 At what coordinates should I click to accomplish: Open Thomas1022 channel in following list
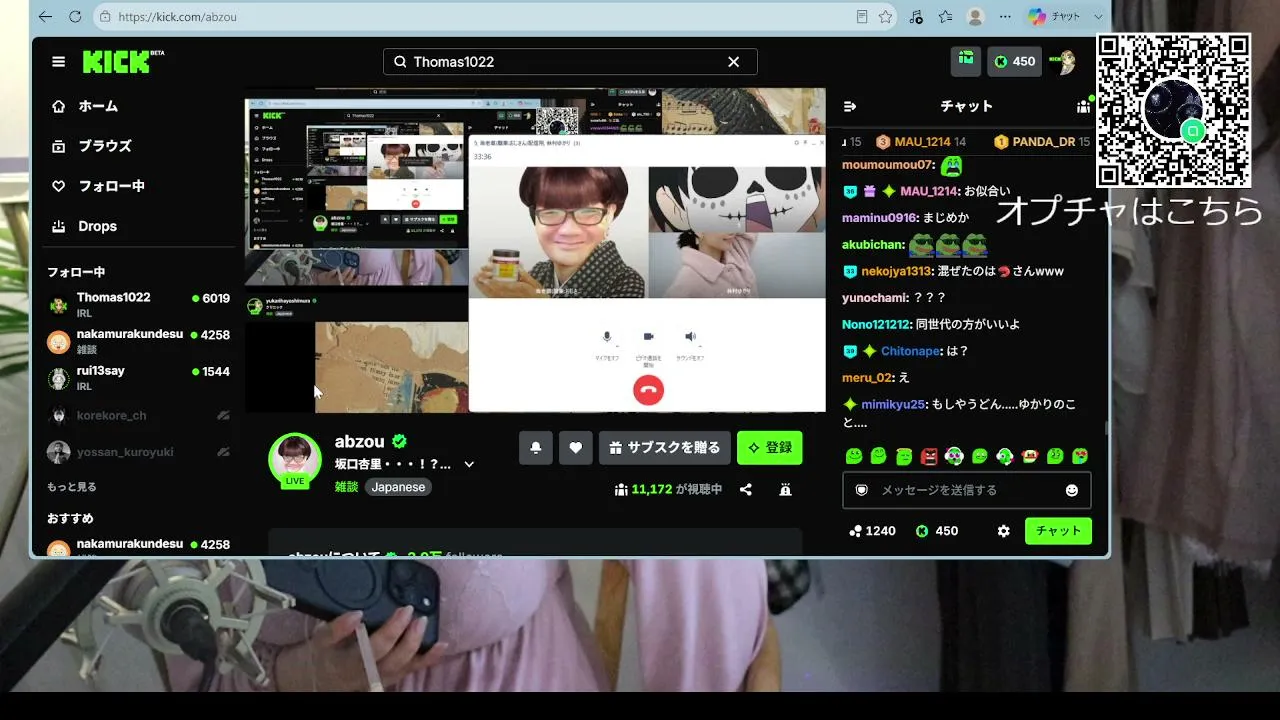pos(138,304)
